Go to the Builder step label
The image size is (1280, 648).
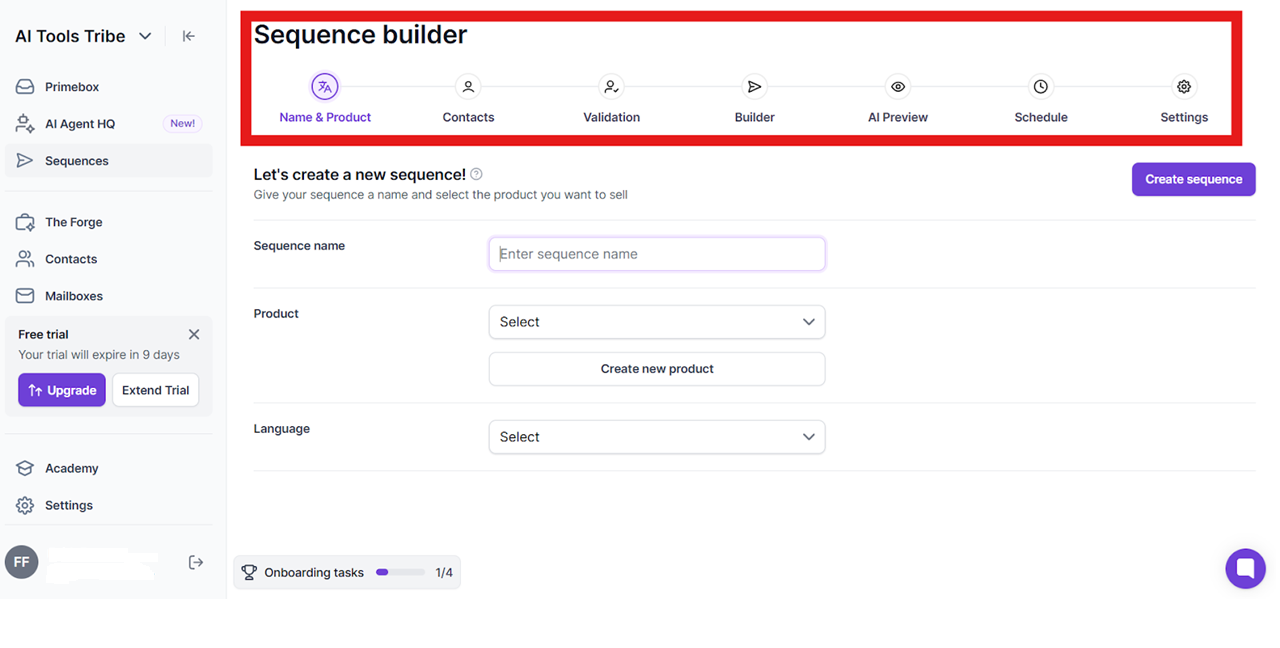(755, 117)
